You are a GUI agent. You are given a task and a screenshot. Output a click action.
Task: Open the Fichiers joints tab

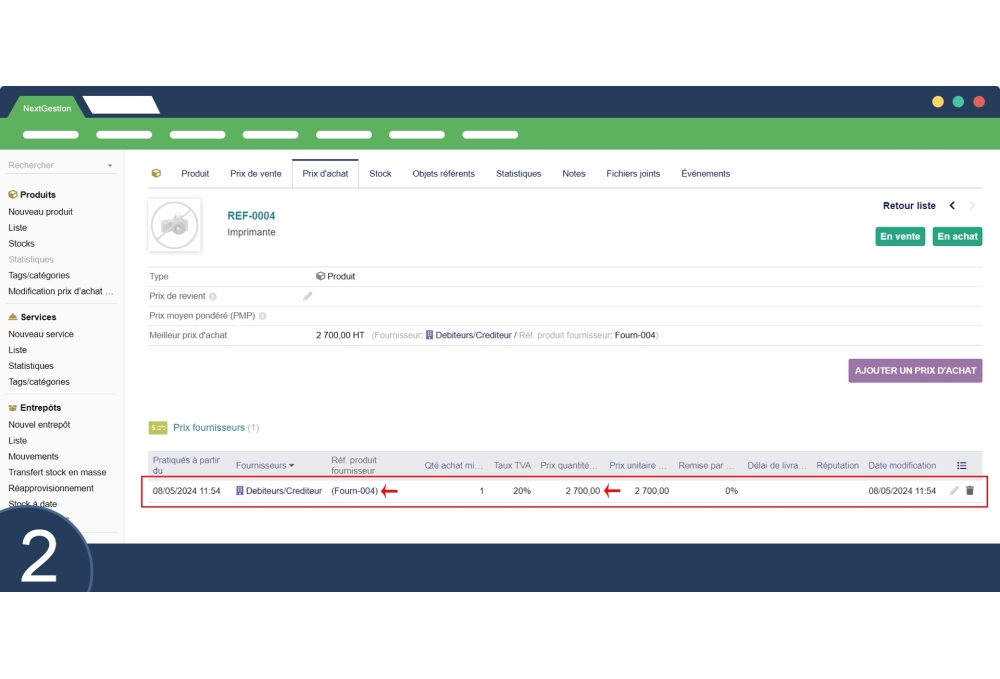[633, 173]
